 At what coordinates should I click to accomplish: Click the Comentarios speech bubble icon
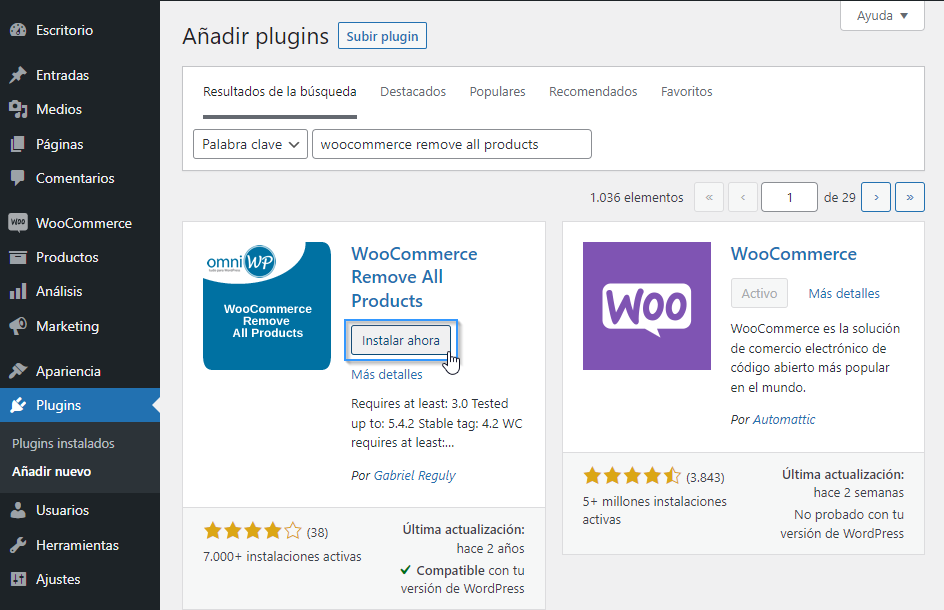[18, 178]
